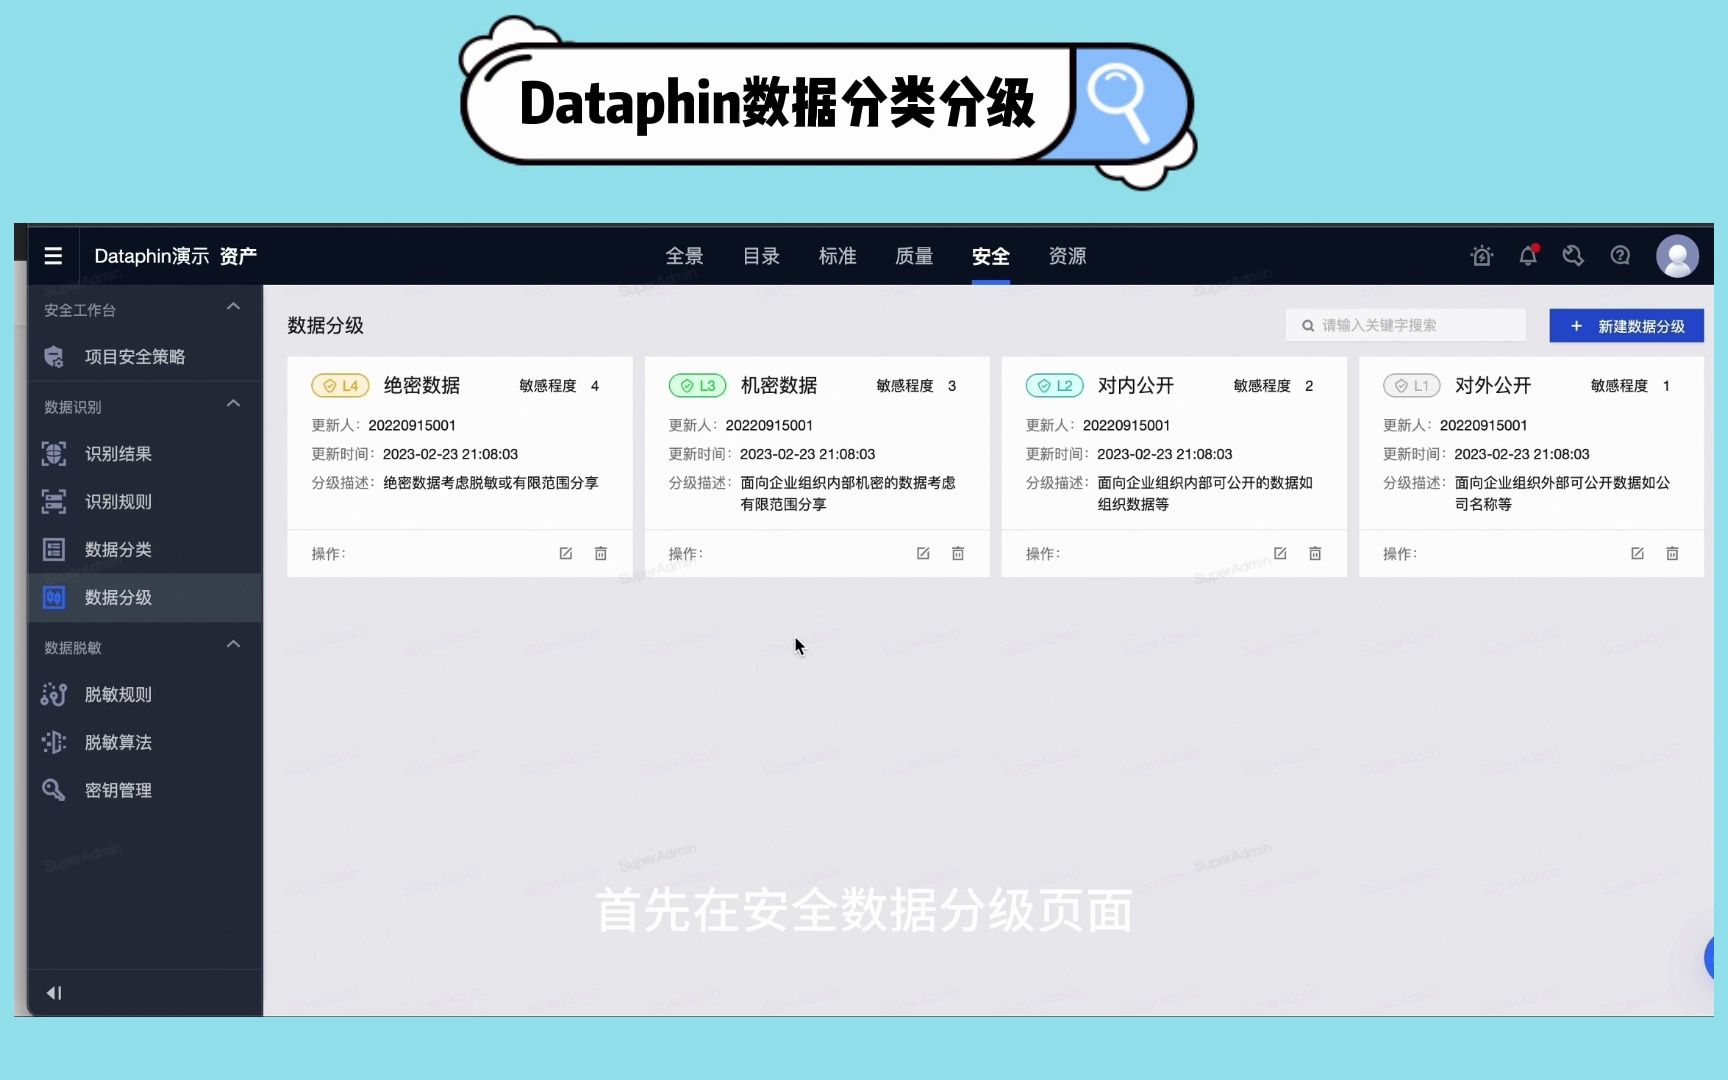Open the 数据分类 sidebar item
This screenshot has height=1080, width=1728.
point(119,549)
